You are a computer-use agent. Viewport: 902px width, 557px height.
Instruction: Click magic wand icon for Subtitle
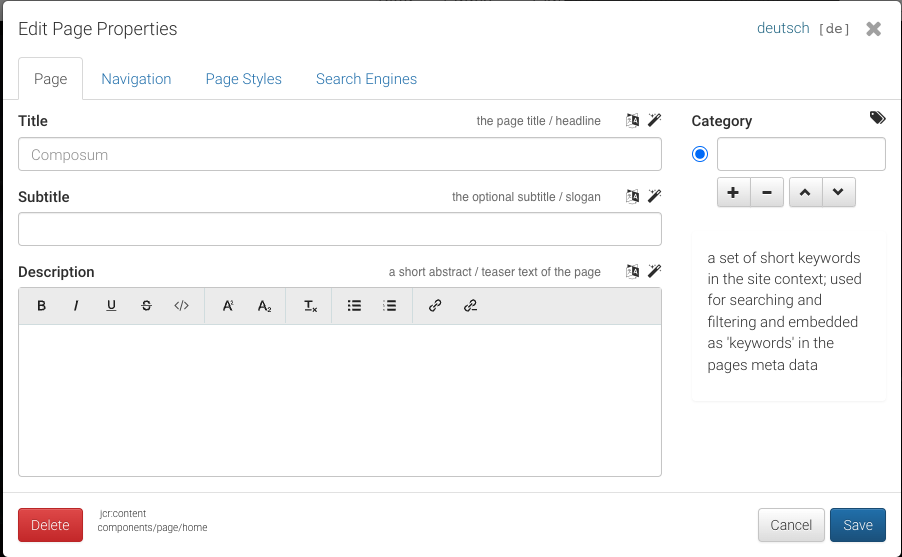(x=655, y=196)
